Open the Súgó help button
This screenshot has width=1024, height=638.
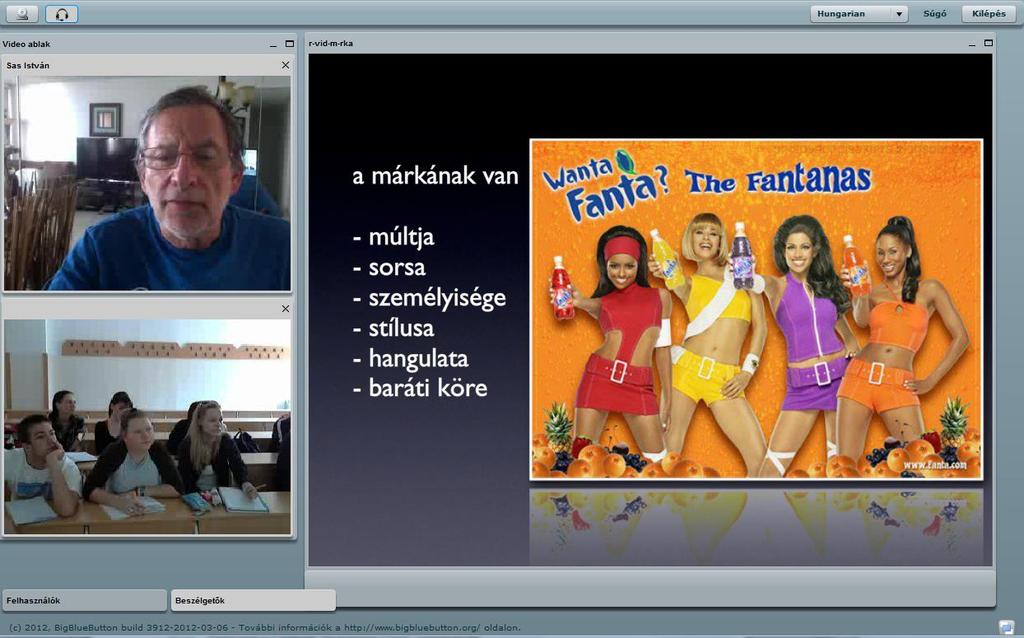coord(935,14)
